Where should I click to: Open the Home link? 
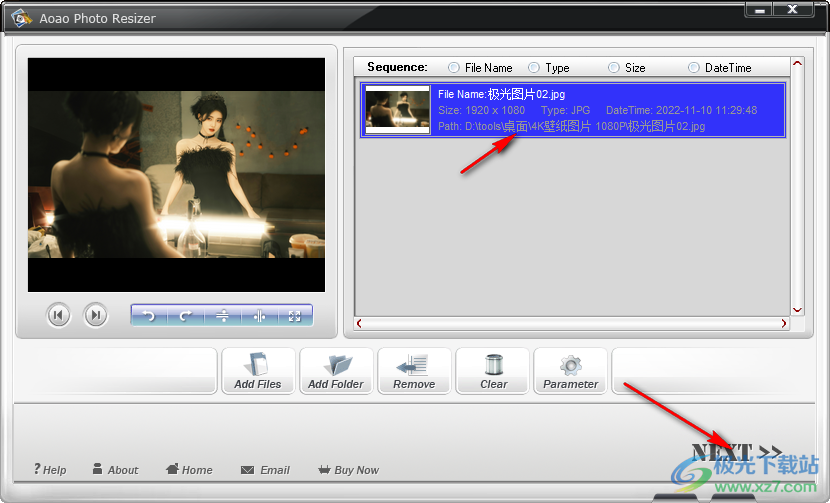tap(189, 470)
